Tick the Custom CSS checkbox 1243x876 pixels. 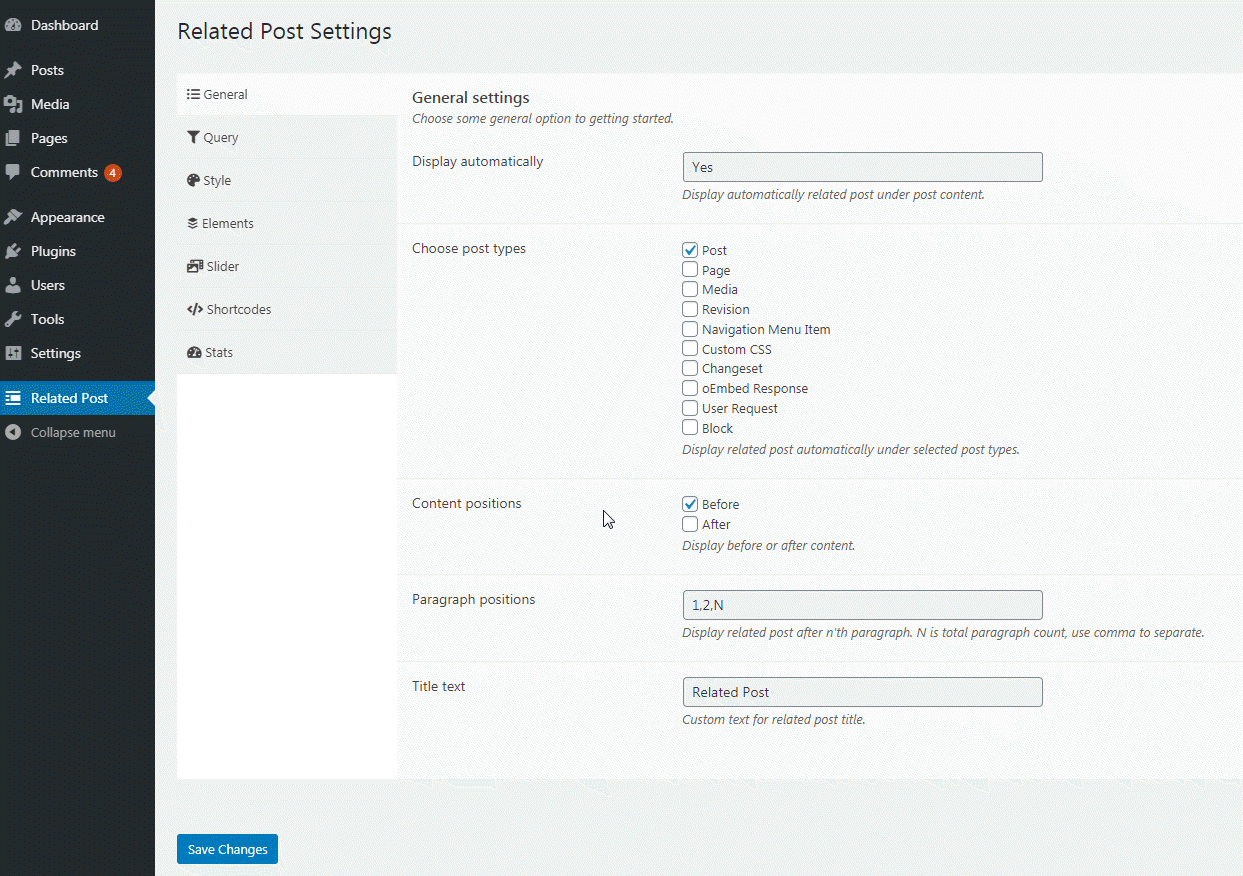click(x=690, y=349)
